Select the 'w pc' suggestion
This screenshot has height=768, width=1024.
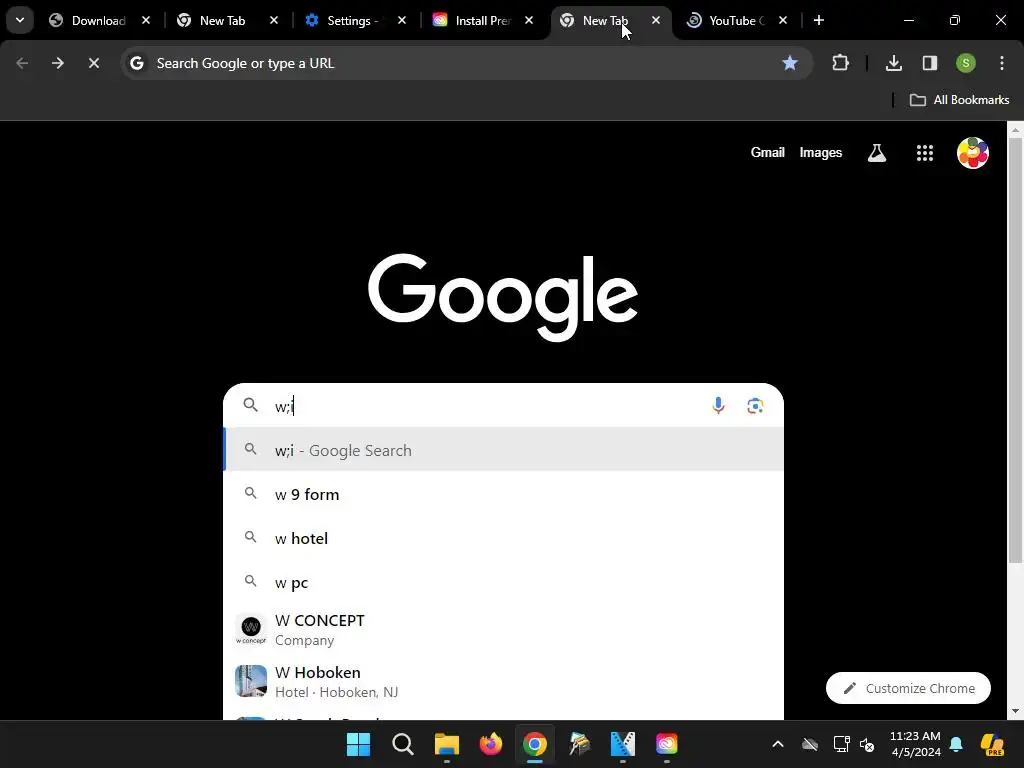pyautogui.click(x=504, y=582)
